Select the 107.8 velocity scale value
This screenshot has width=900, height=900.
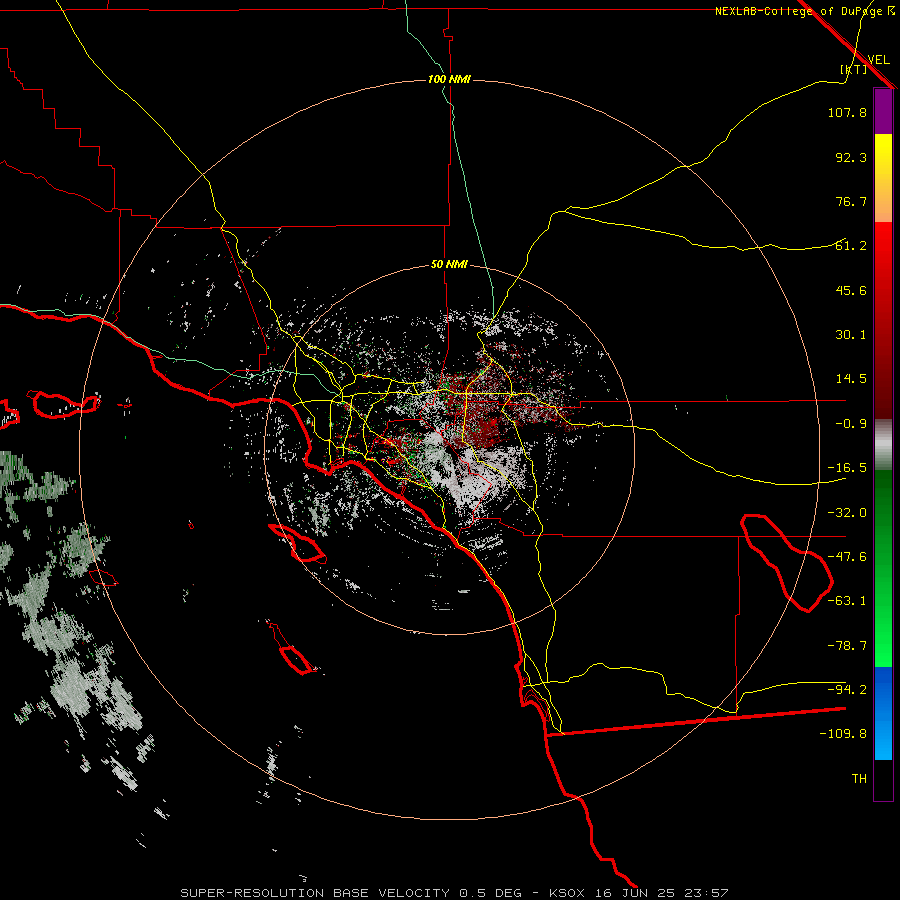(847, 112)
